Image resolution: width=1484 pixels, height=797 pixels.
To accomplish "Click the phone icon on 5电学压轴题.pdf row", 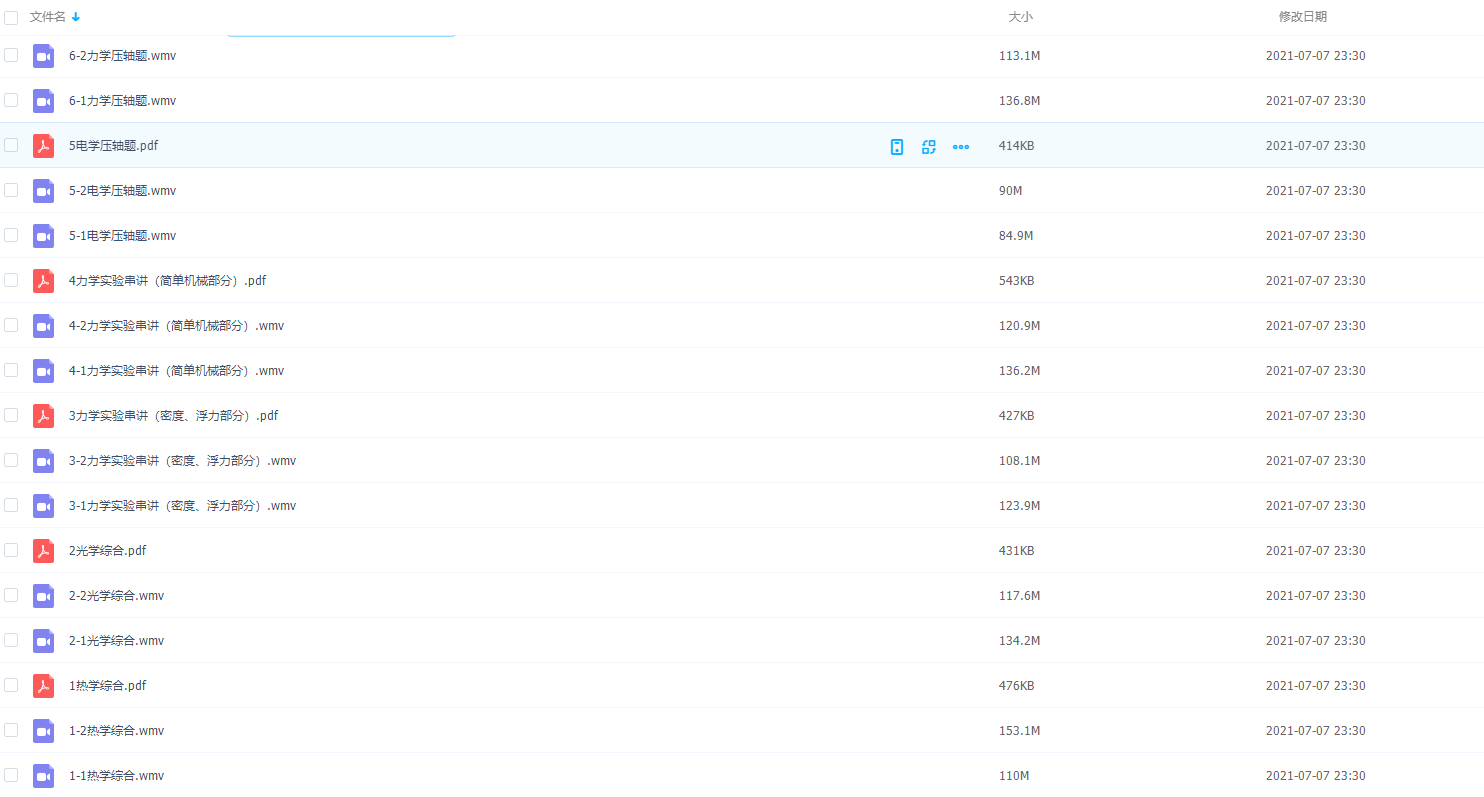I will point(897,147).
